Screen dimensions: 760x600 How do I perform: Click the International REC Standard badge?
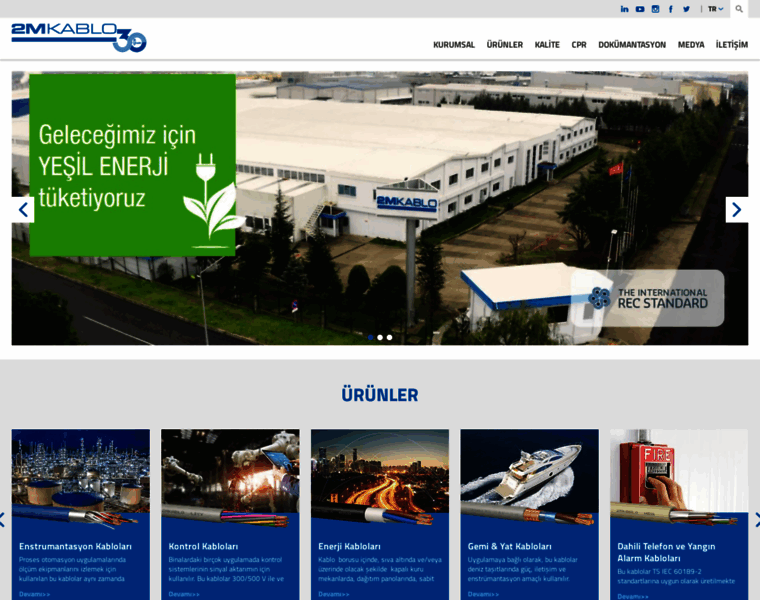pyautogui.click(x=648, y=298)
